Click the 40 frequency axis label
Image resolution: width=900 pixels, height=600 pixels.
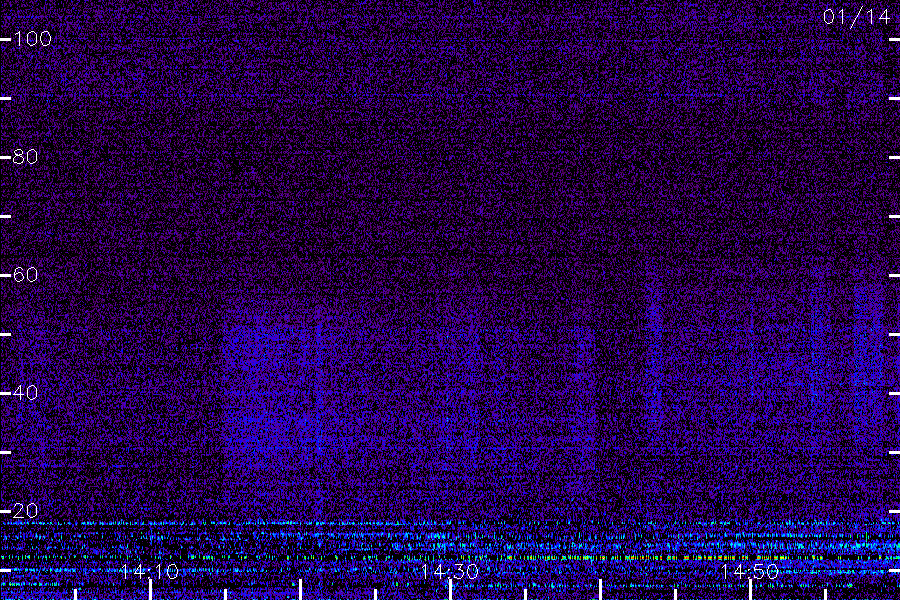coord(26,393)
